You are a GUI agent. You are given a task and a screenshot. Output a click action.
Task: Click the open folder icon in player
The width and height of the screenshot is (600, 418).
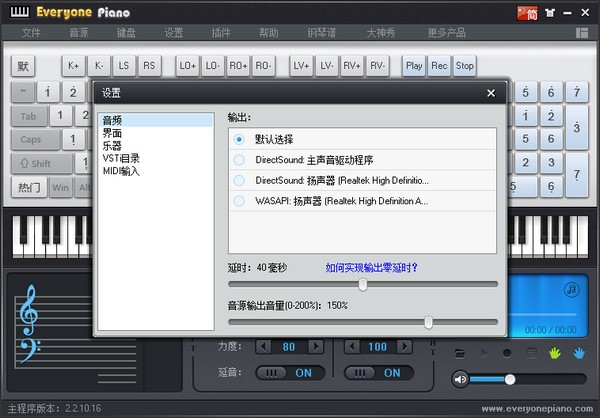click(460, 352)
